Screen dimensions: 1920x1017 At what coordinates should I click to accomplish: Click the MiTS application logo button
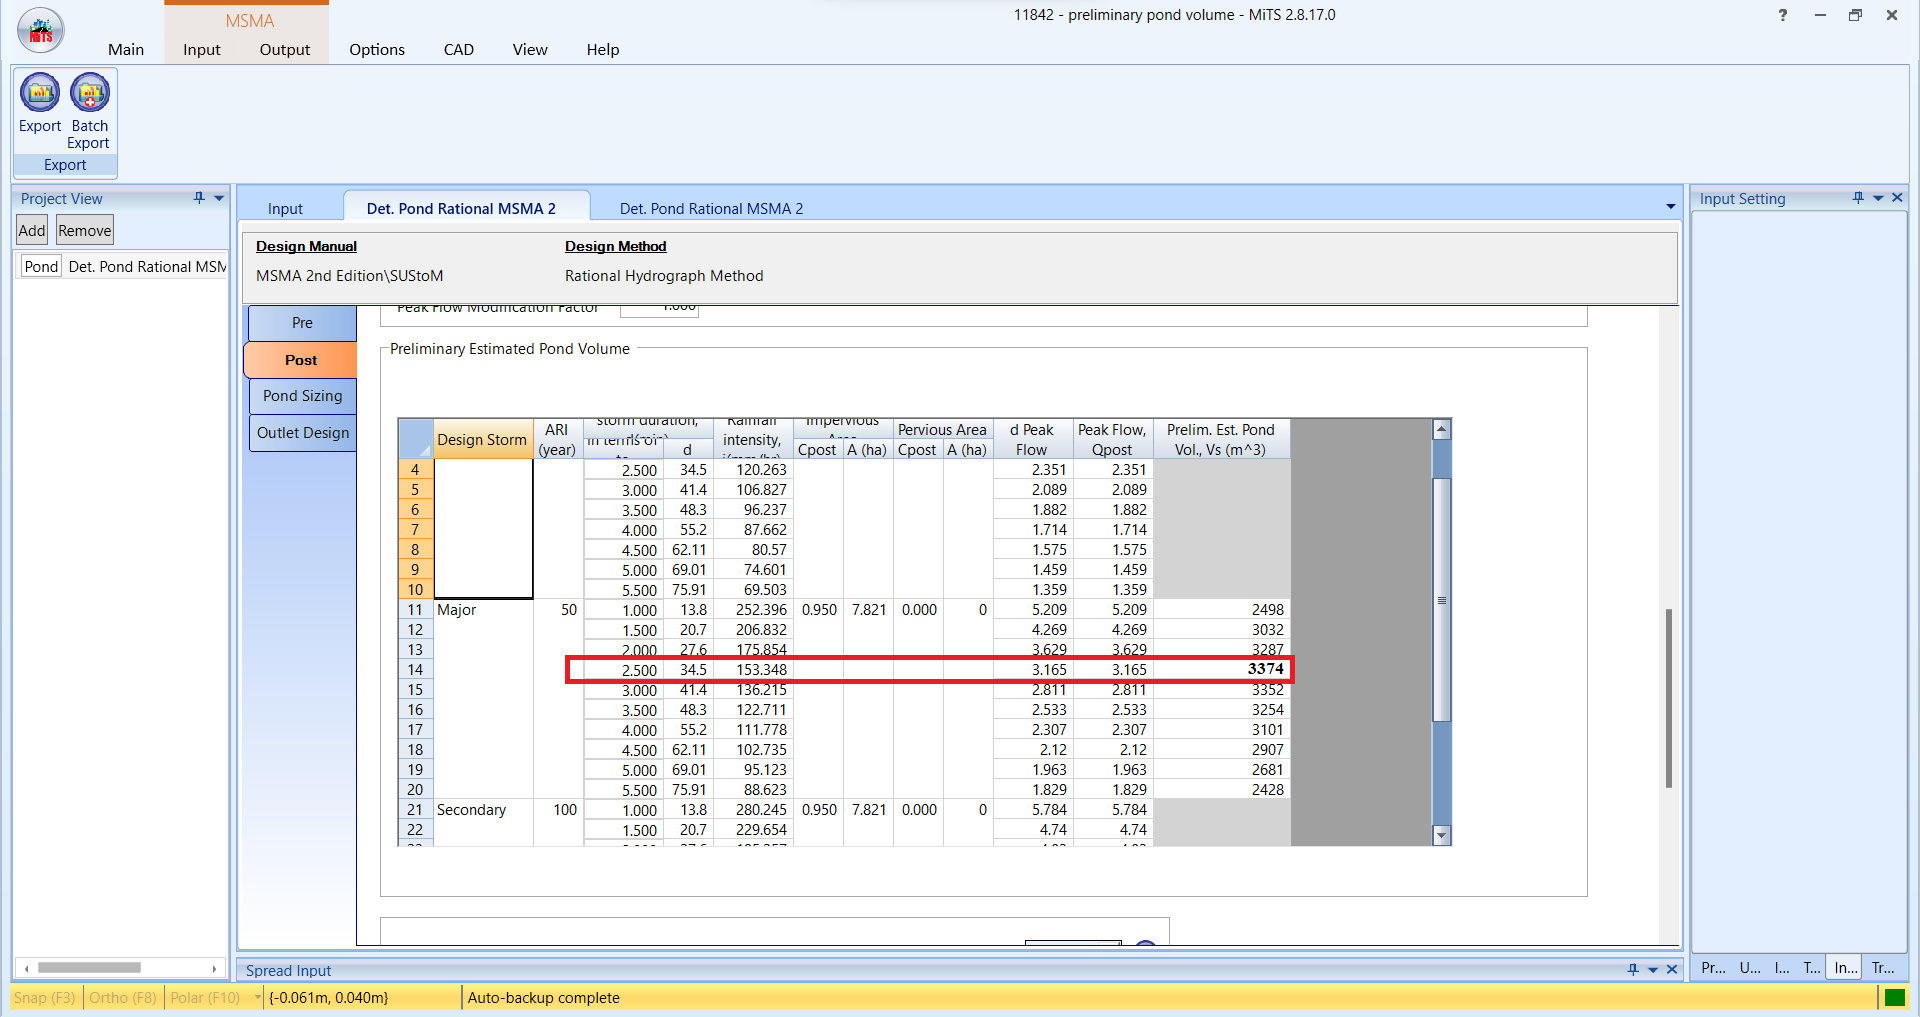coord(41,31)
